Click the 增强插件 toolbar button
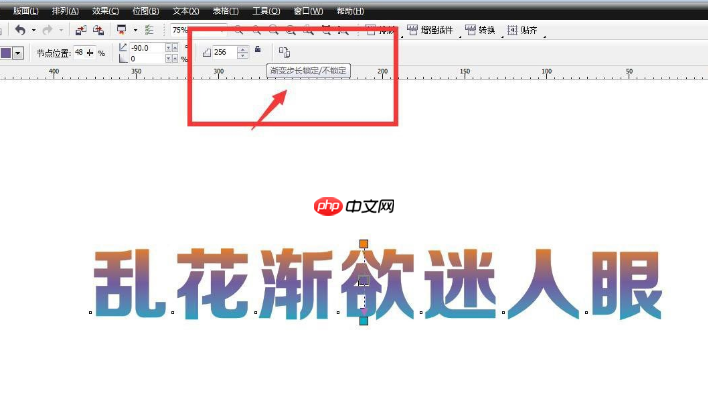This screenshot has height=413, width=708. coord(430,30)
